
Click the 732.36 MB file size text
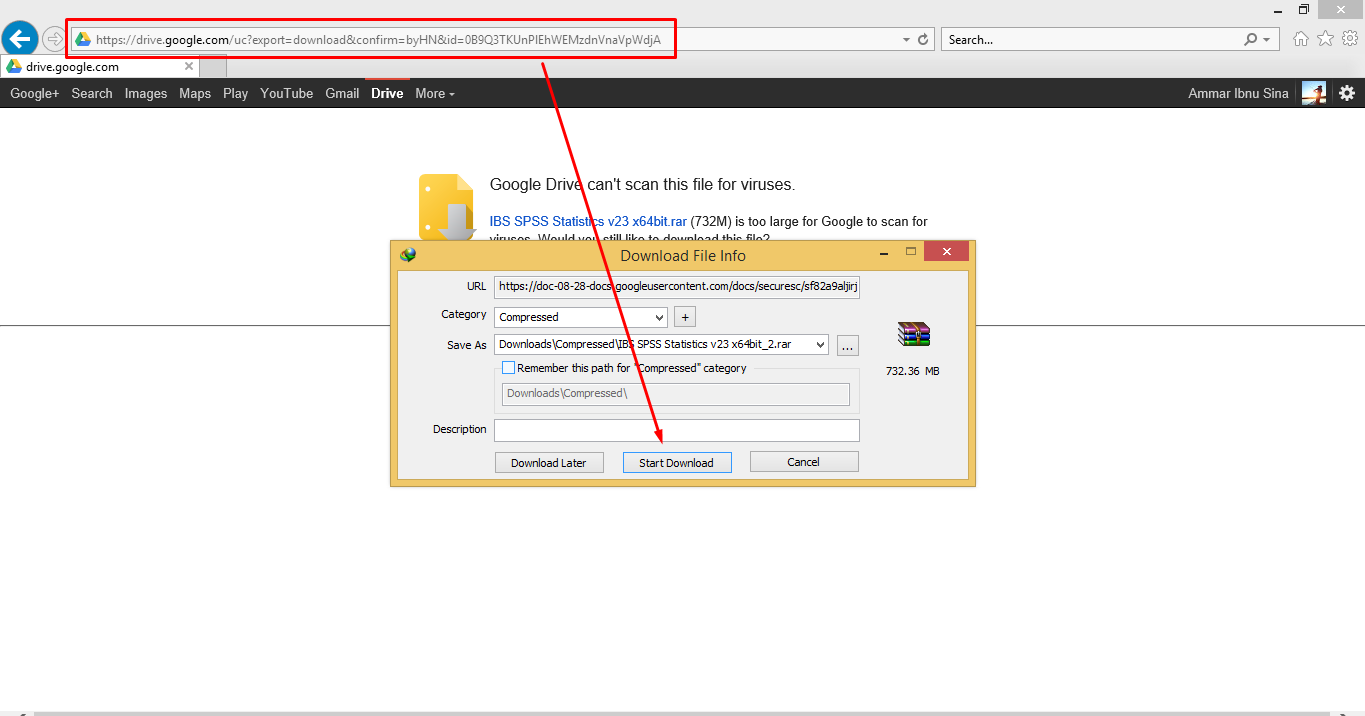pos(913,371)
